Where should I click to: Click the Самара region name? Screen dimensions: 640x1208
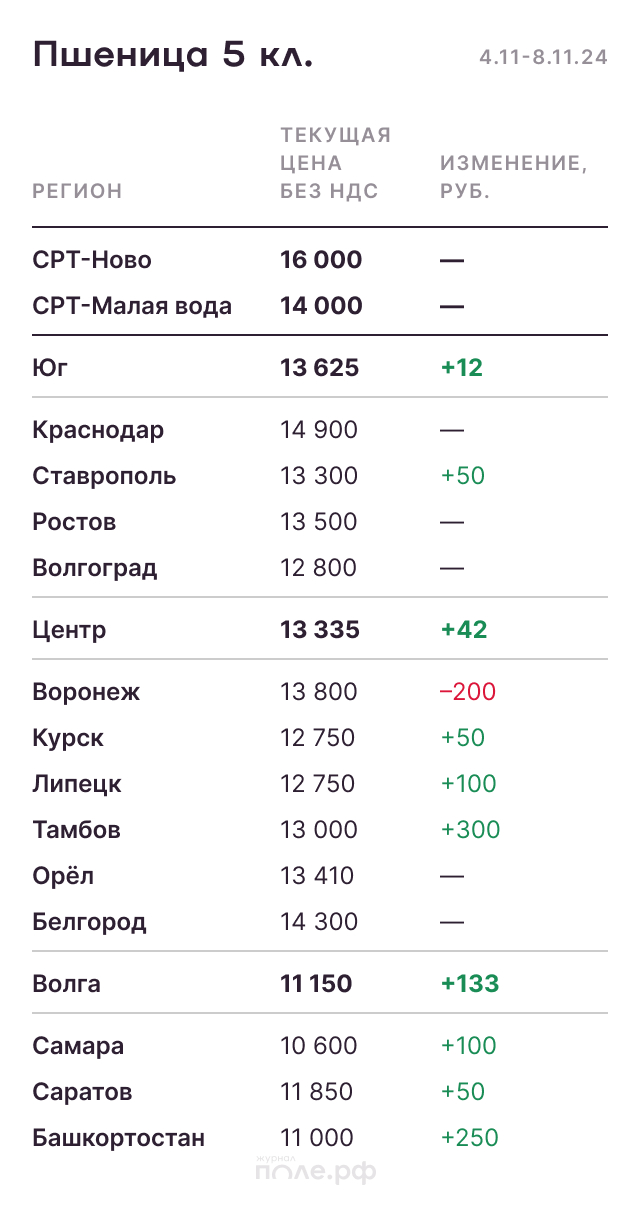(78, 1046)
